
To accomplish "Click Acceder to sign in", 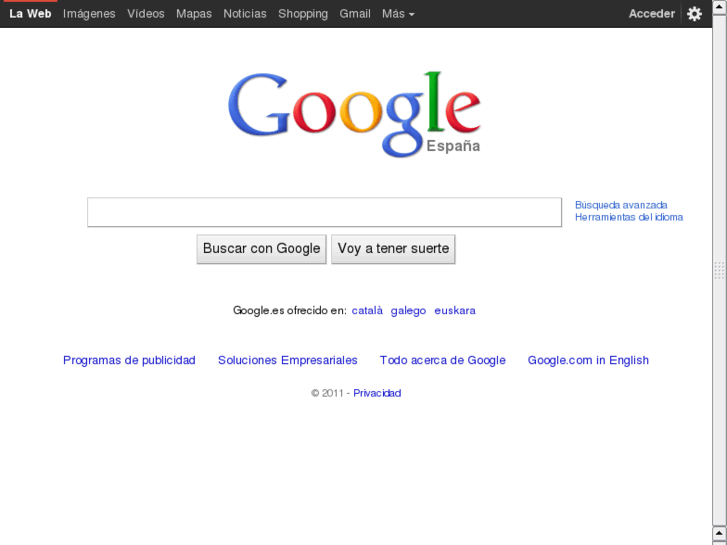I will (651, 14).
